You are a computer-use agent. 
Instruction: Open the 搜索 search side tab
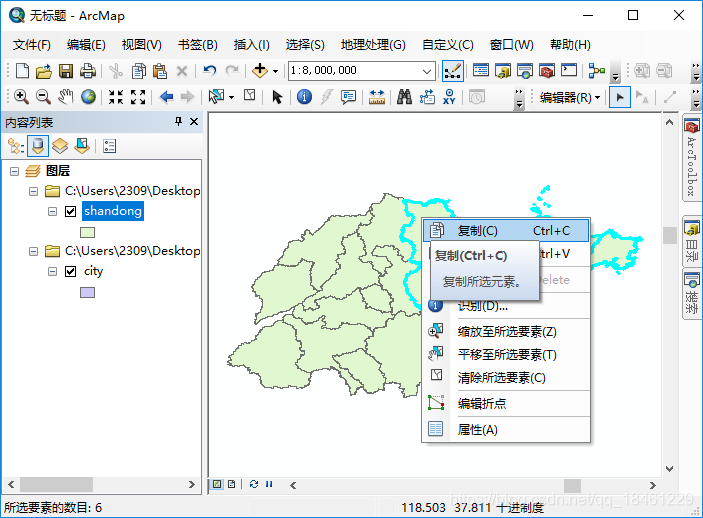tap(691, 294)
